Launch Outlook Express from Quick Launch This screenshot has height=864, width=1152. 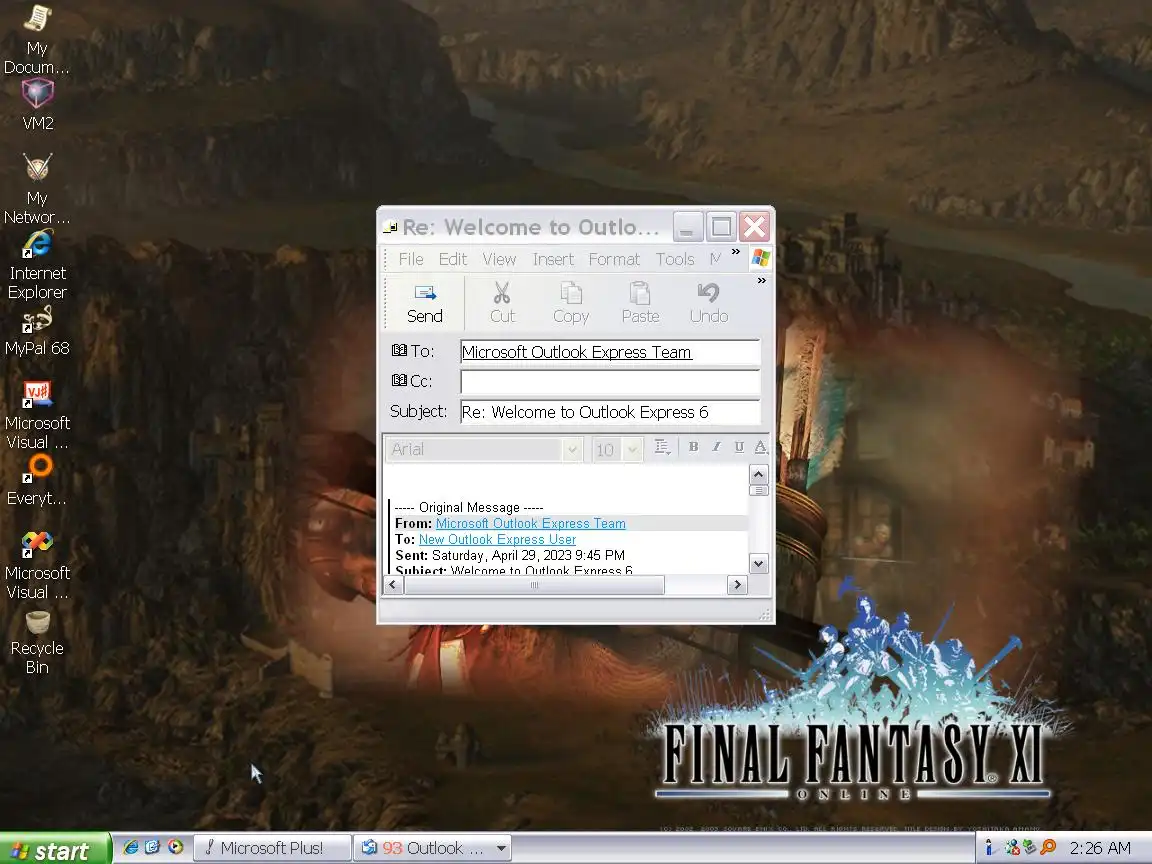pyautogui.click(x=153, y=848)
